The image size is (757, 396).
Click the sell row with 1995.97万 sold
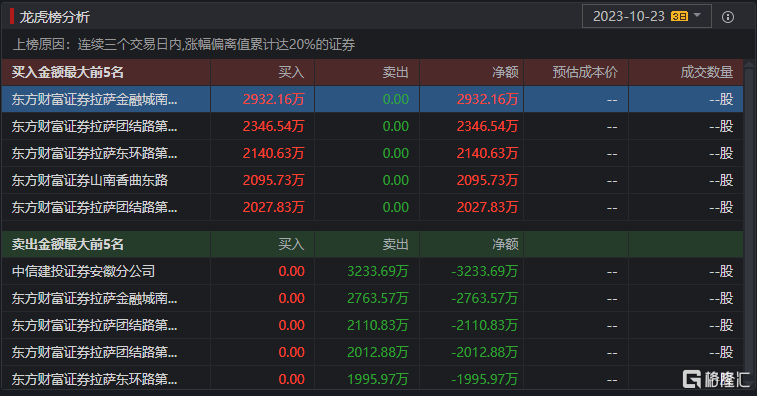372,380
